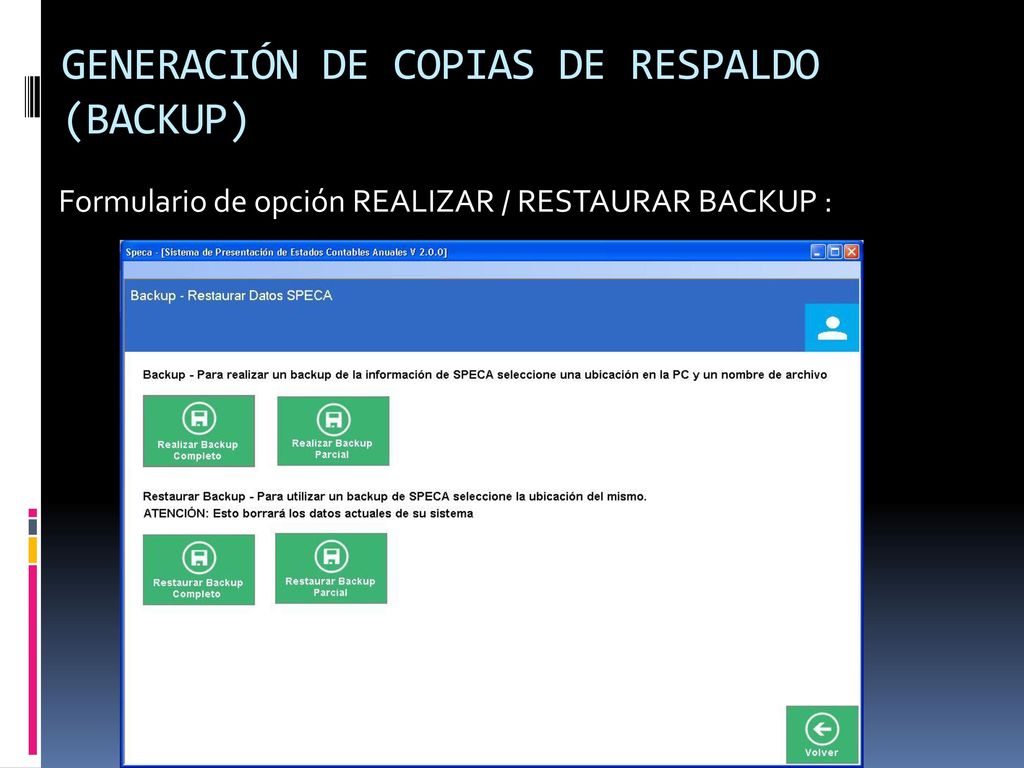Click the 'Backup - Para realizar un backup' instruction line
Viewport: 1024px width, 768px height.
pyautogui.click(x=485, y=375)
